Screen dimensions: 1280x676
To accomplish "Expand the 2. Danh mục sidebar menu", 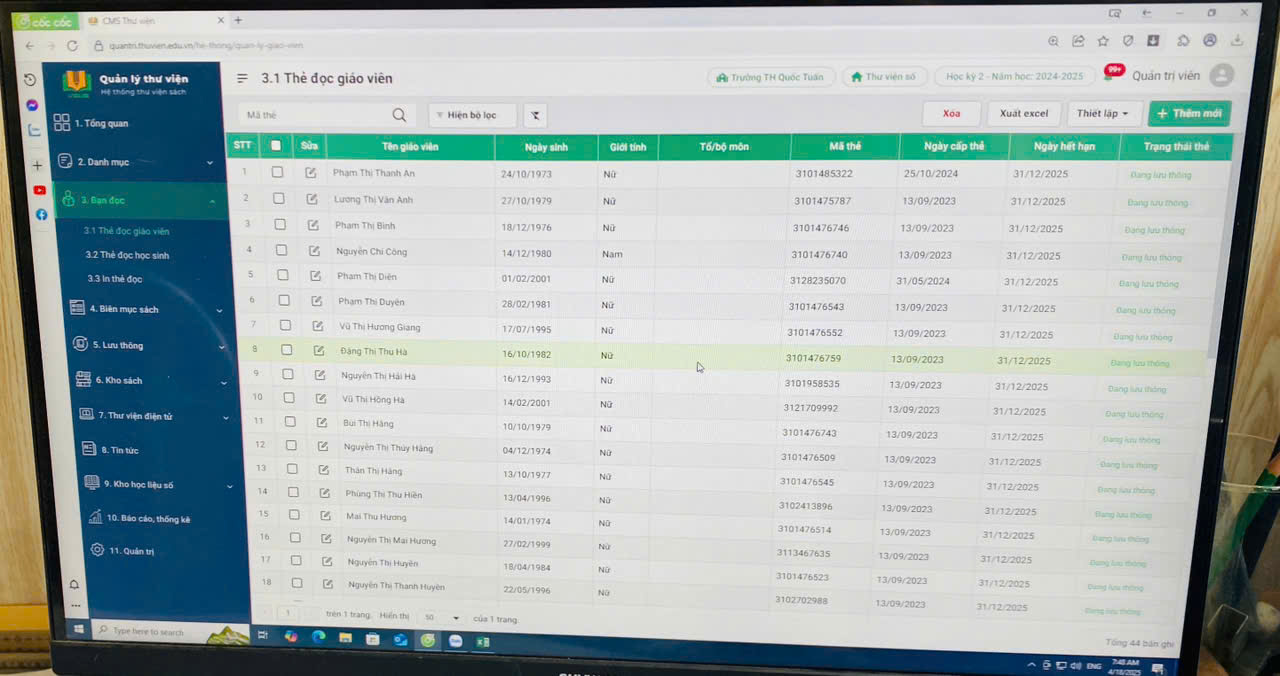I will (x=137, y=162).
